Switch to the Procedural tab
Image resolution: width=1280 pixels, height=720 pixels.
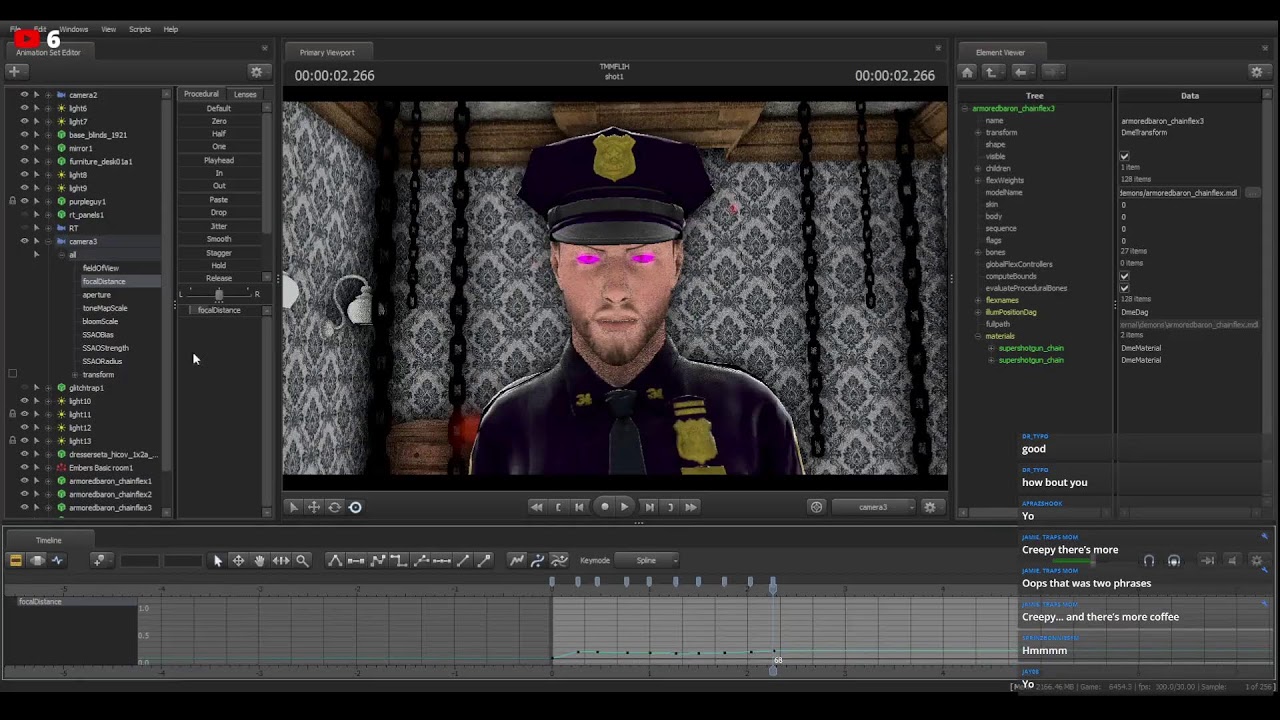pyautogui.click(x=201, y=94)
